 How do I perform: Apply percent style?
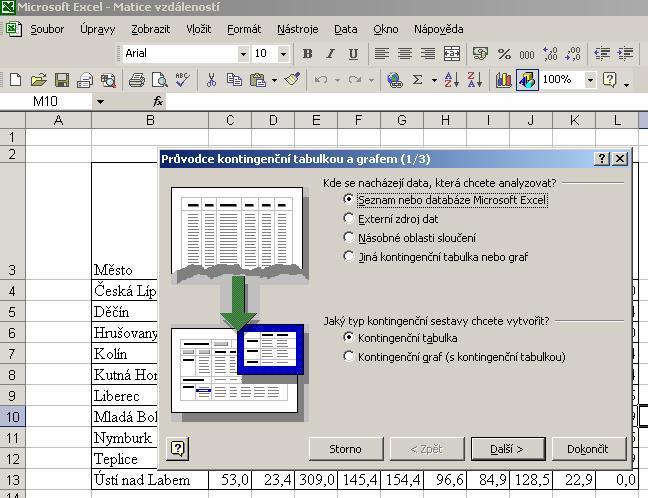point(504,54)
